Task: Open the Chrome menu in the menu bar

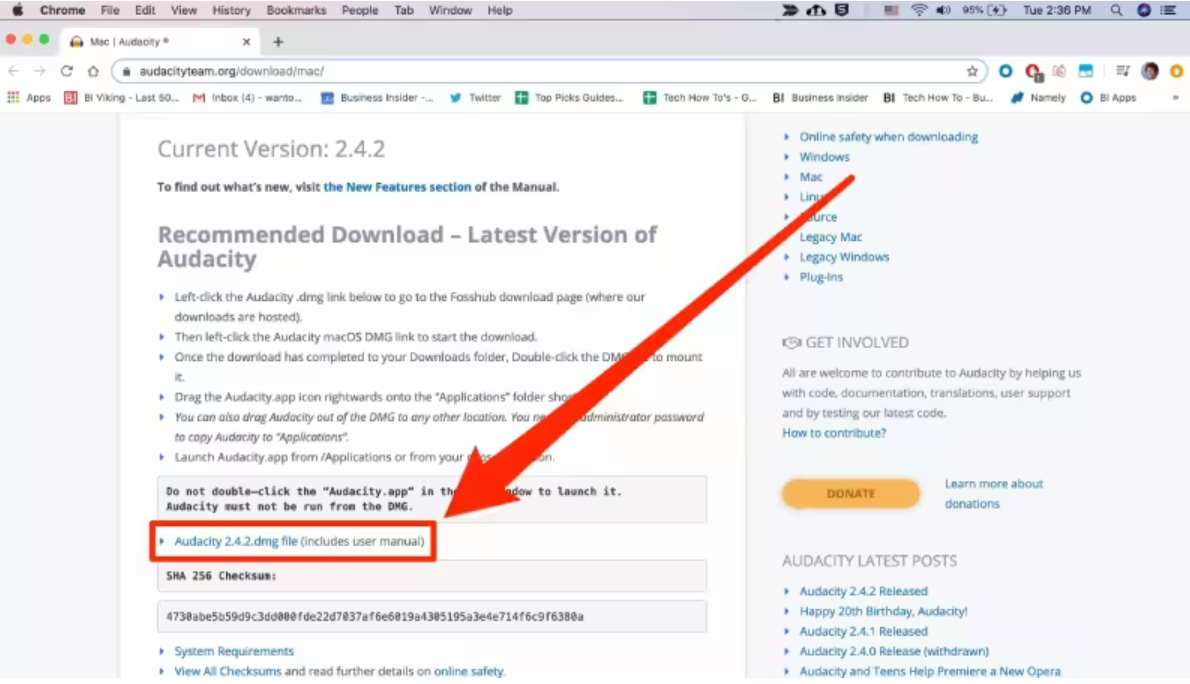Action: point(62,11)
